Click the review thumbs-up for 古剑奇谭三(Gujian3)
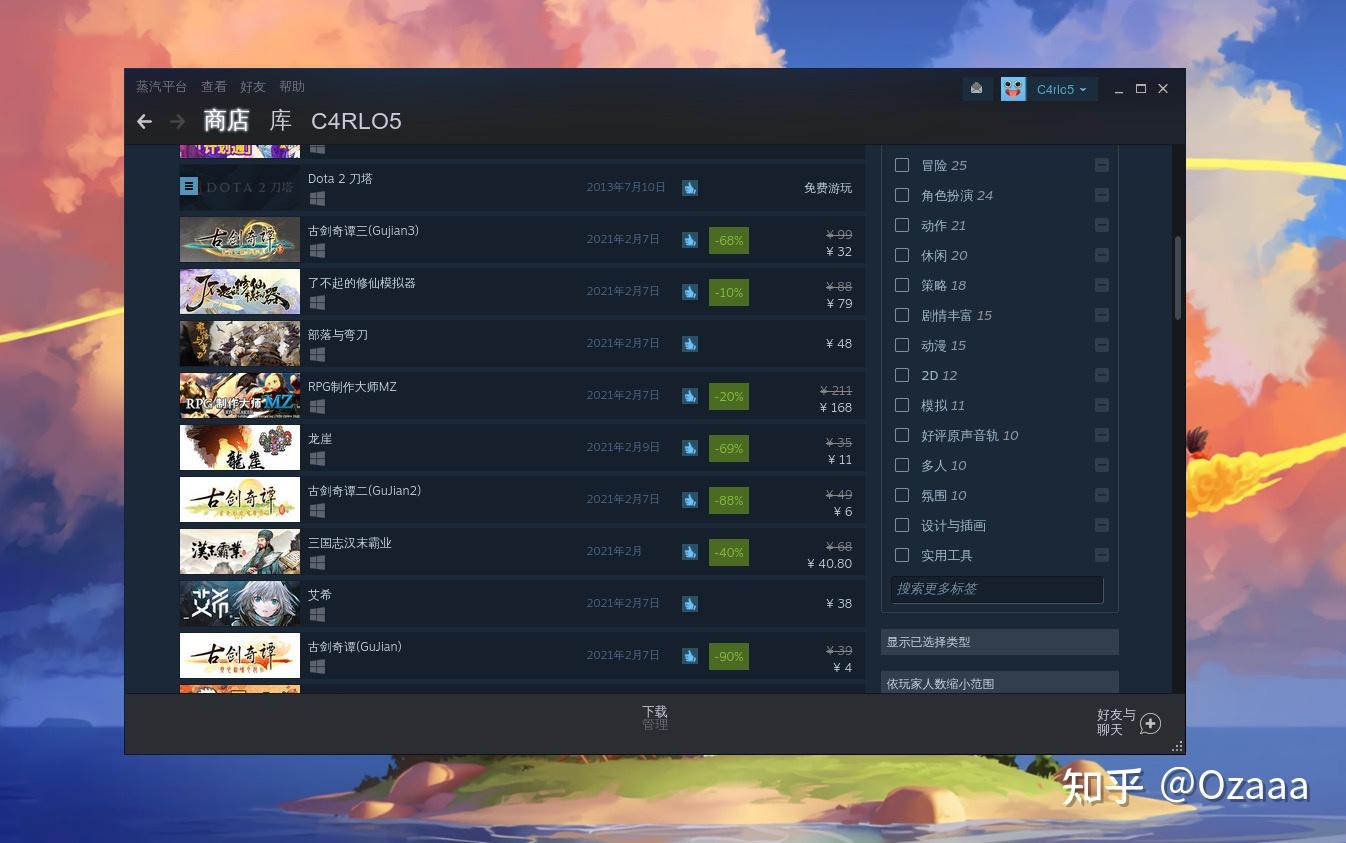1346x843 pixels. [690, 240]
